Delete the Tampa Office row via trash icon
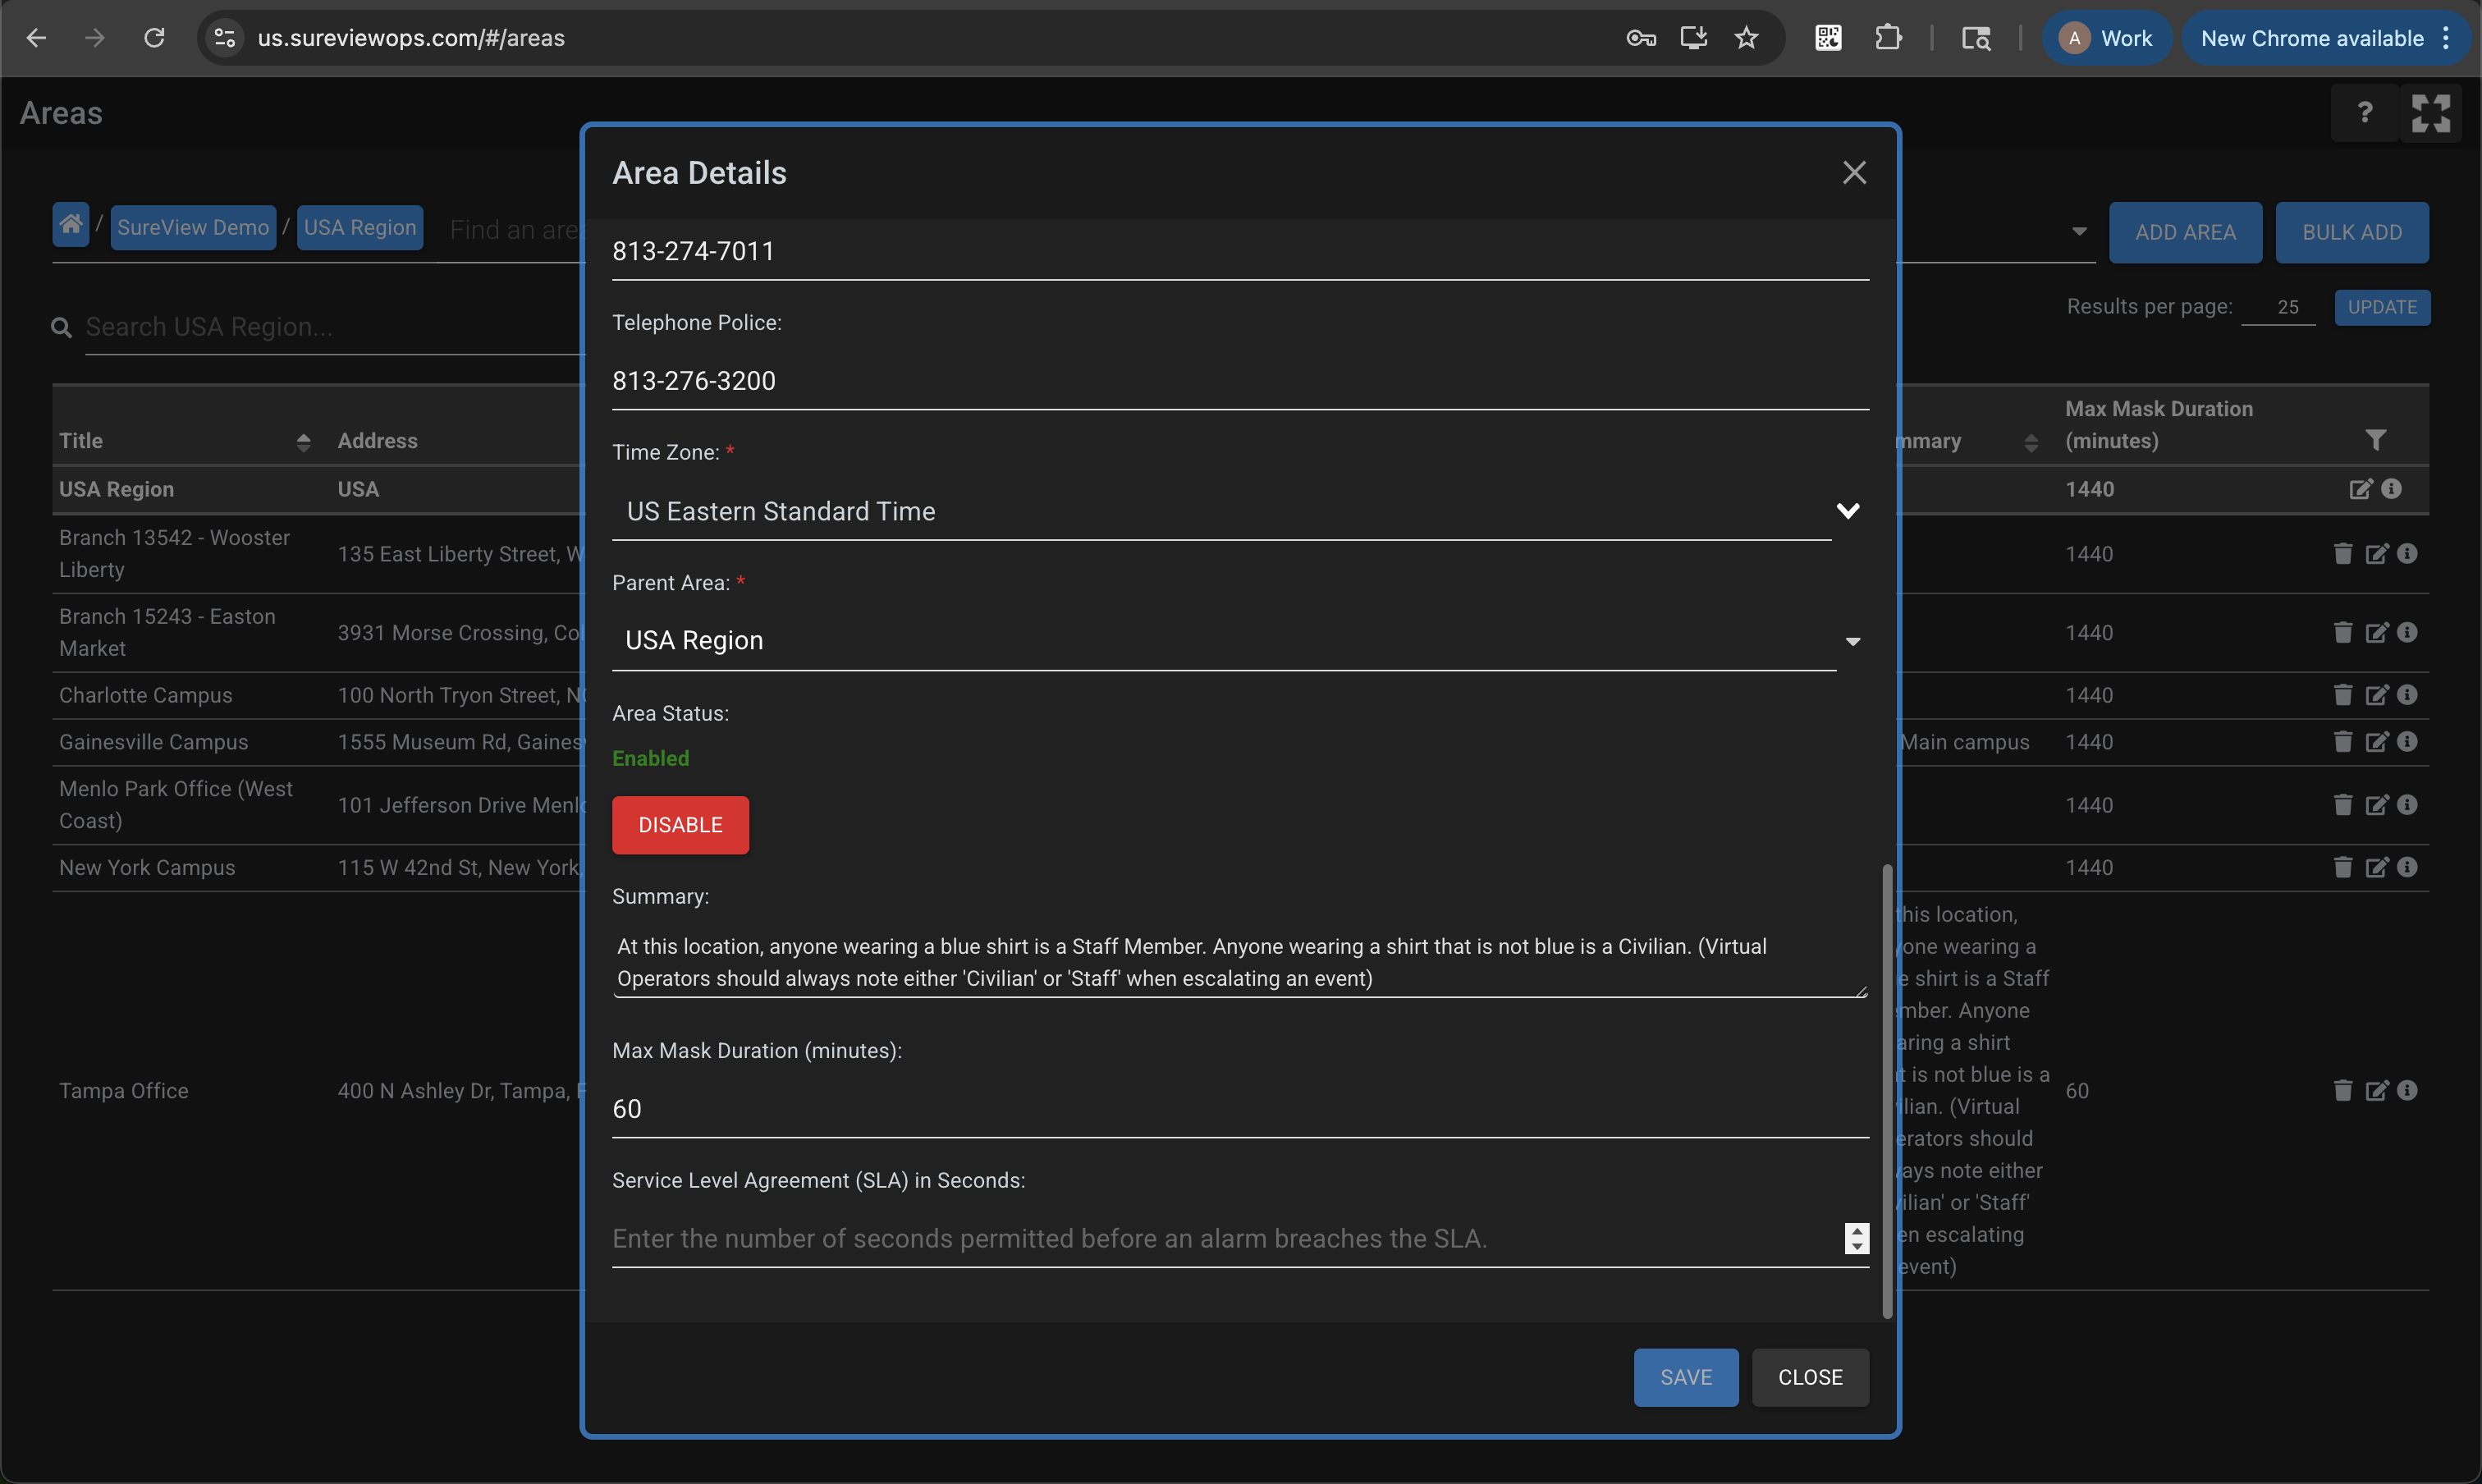The height and width of the screenshot is (1484, 2482). 2342,1090
